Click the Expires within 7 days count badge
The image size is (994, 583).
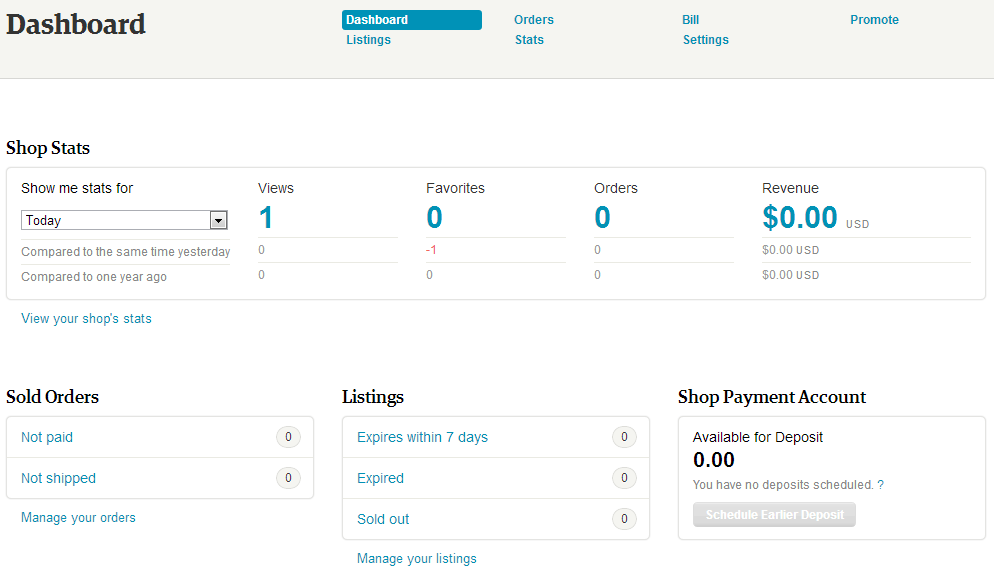[x=624, y=437]
